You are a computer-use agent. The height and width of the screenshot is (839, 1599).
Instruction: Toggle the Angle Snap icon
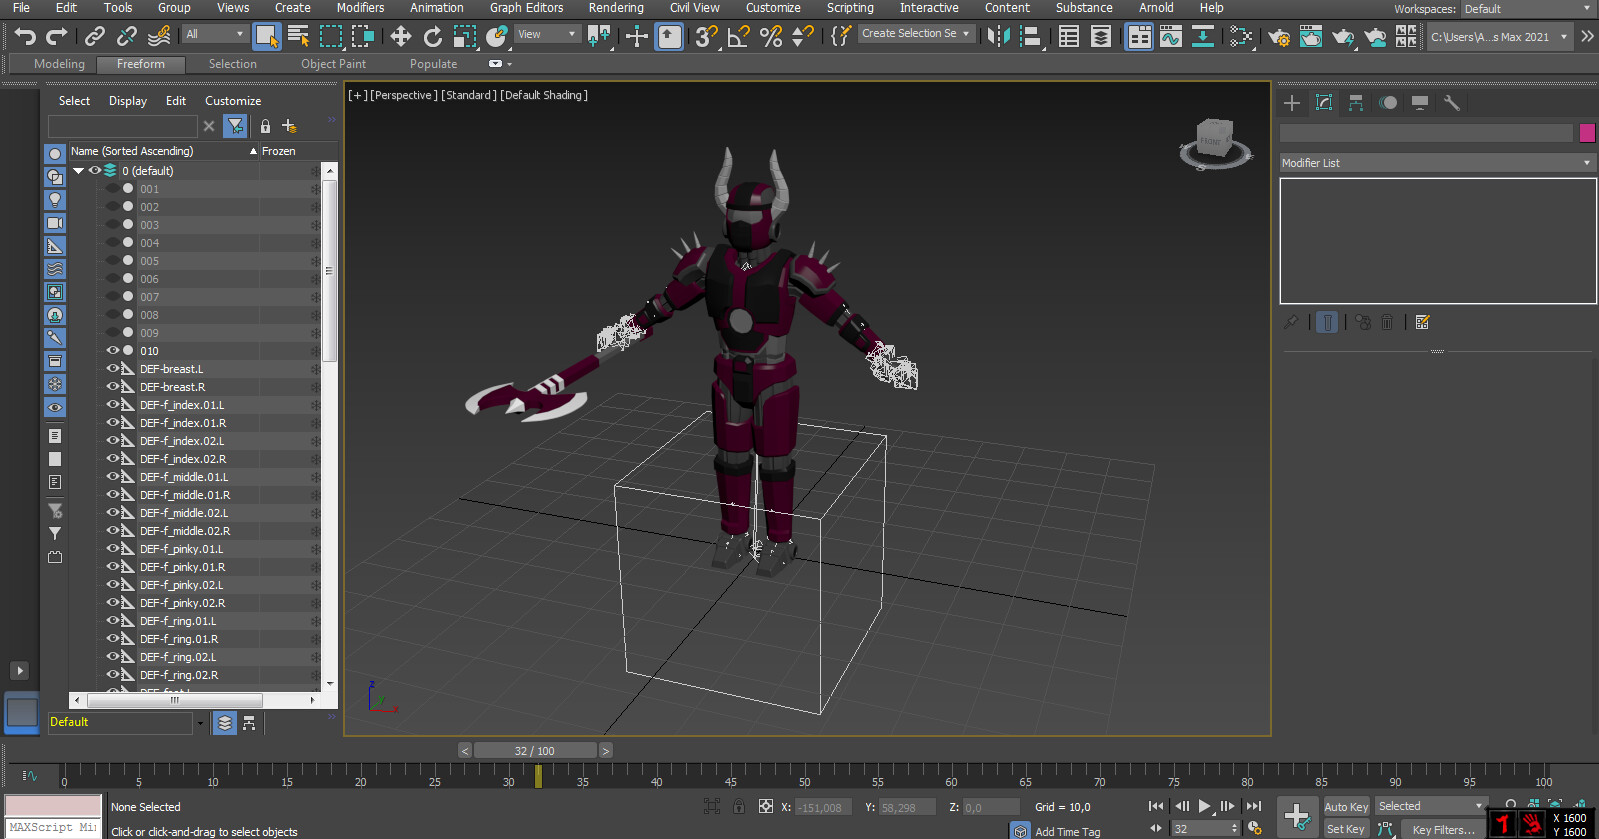(x=738, y=37)
